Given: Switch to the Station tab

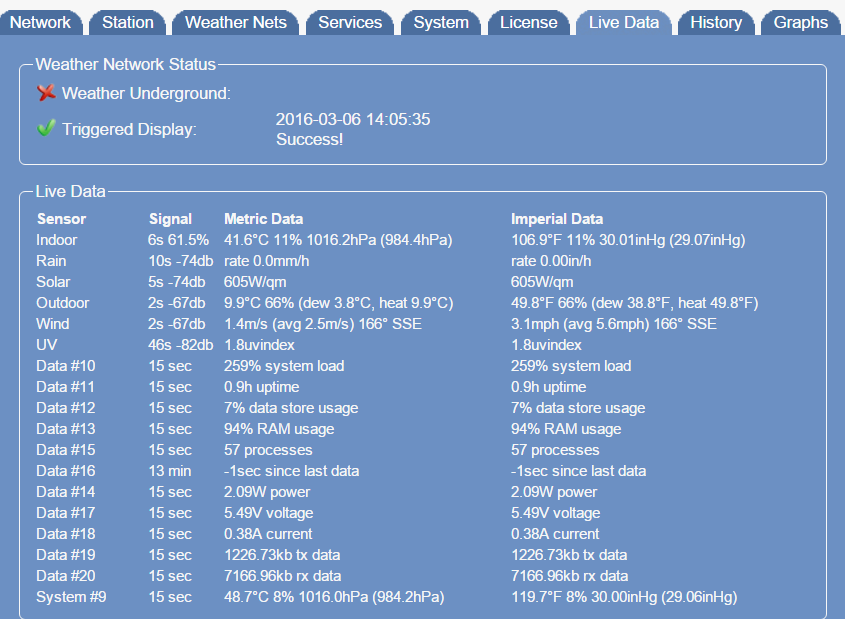Looking at the screenshot, I should click(128, 22).
